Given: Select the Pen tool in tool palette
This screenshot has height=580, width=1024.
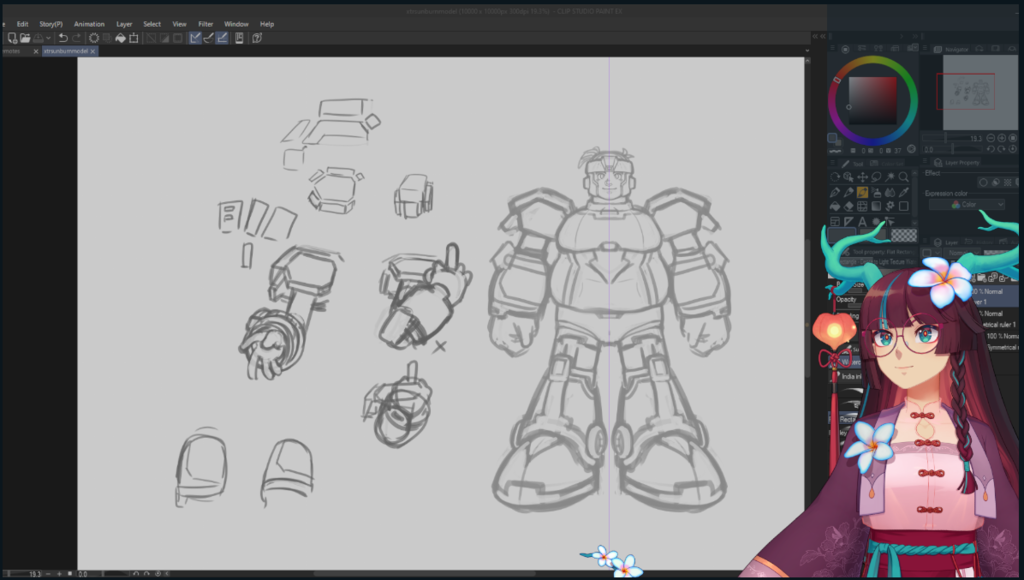Looking at the screenshot, I should coord(835,192).
